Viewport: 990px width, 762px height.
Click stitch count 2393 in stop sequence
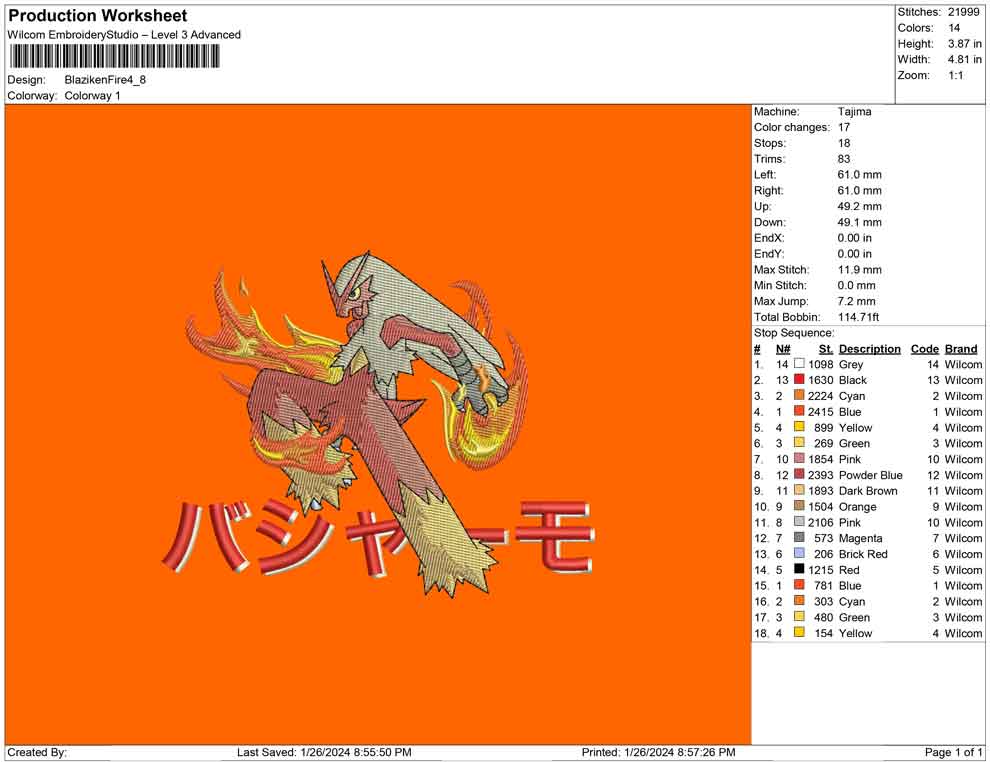coord(820,475)
